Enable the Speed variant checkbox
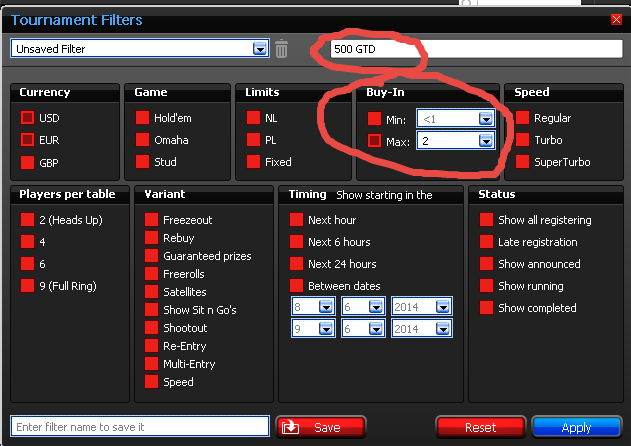 [151, 382]
